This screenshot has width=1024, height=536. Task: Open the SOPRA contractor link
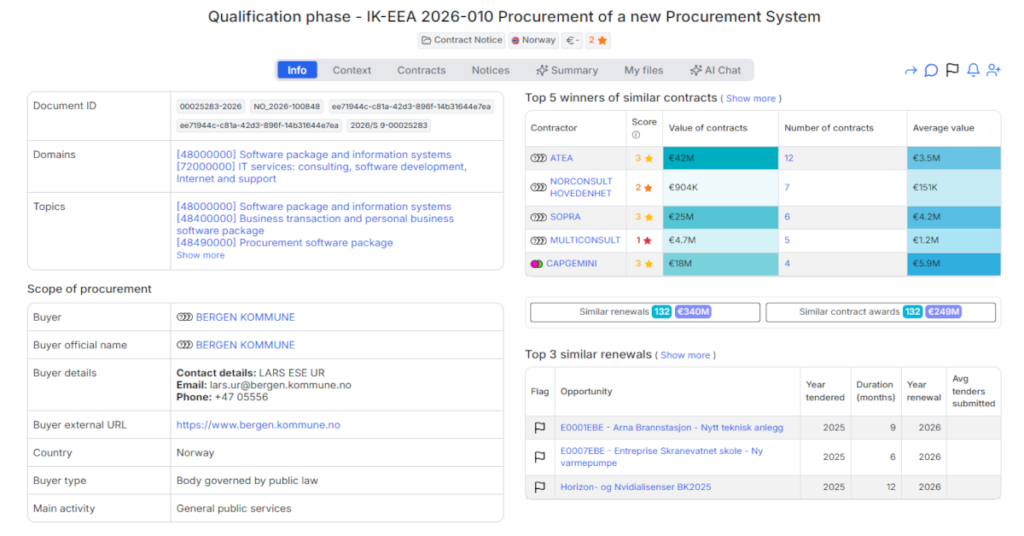tap(565, 217)
